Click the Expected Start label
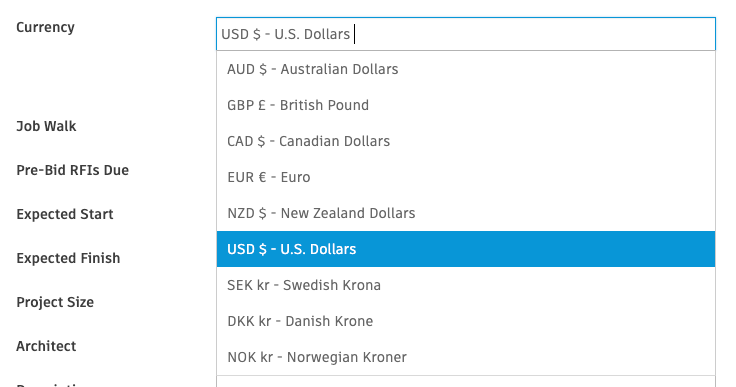Viewport: 736px width, 387px height. click(x=65, y=214)
